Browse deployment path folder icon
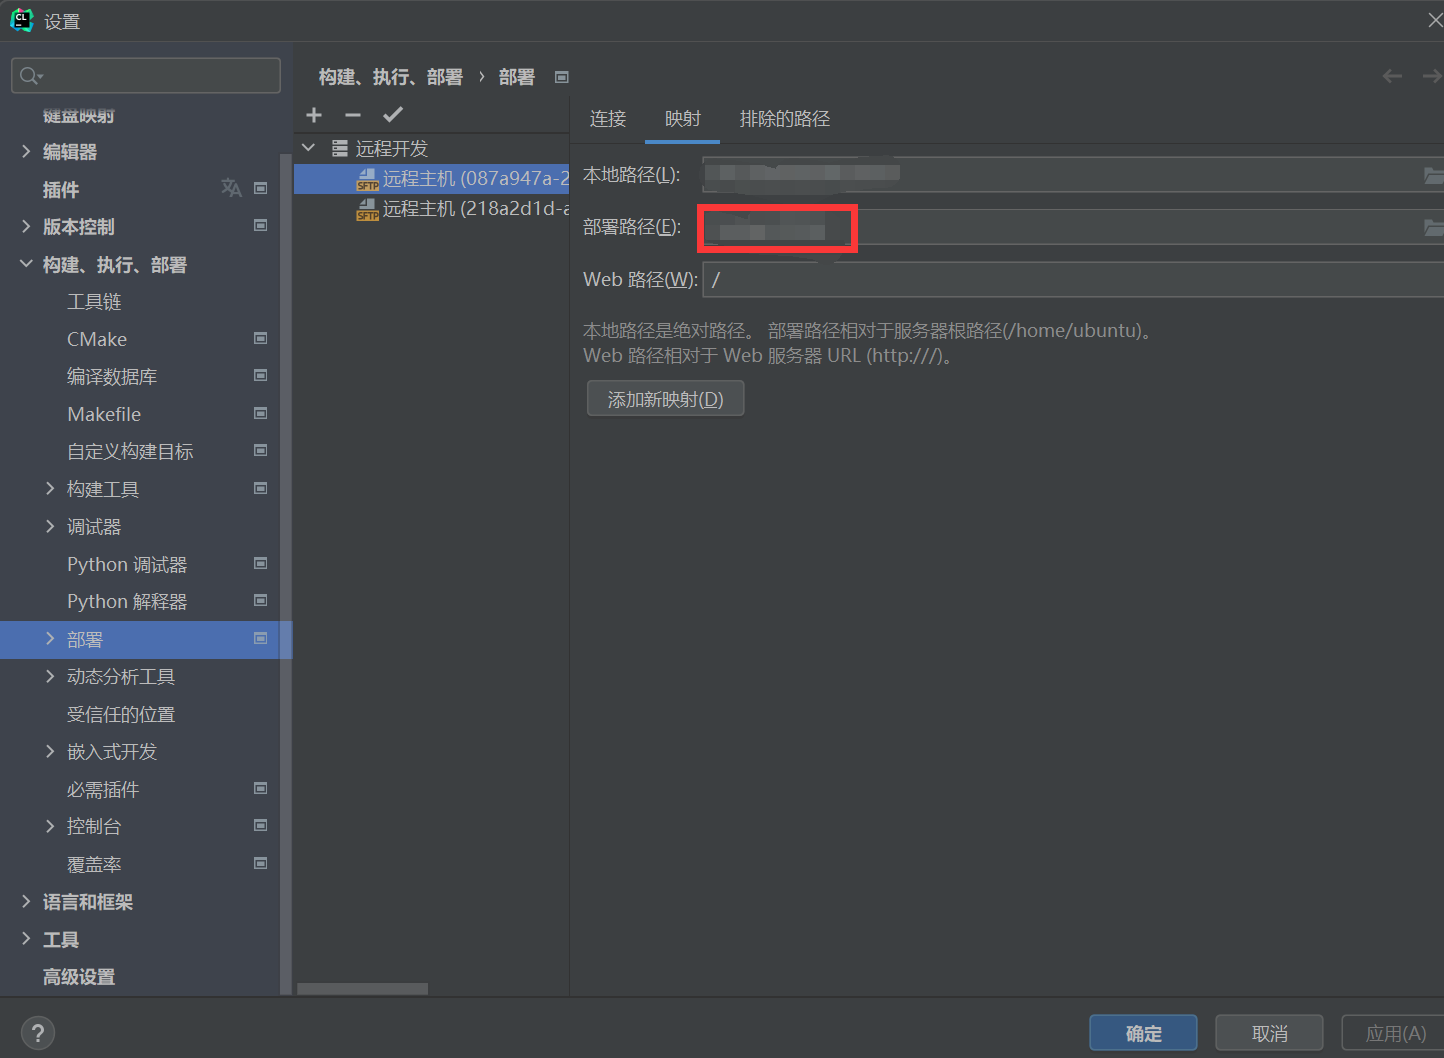 point(1433,228)
